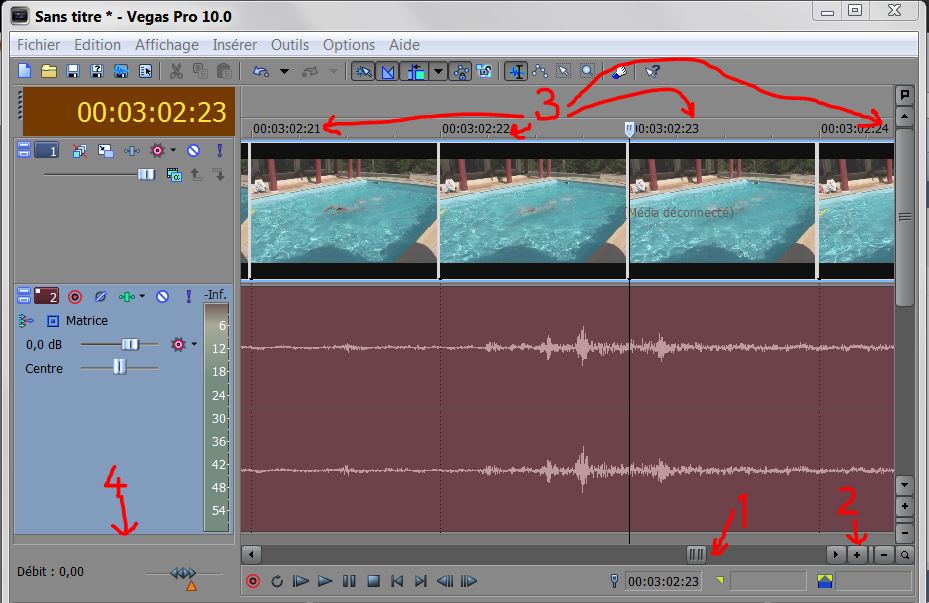Viewport: 929px width, 603px height.
Task: Arm audio track 2 for recording
Action: [75, 296]
